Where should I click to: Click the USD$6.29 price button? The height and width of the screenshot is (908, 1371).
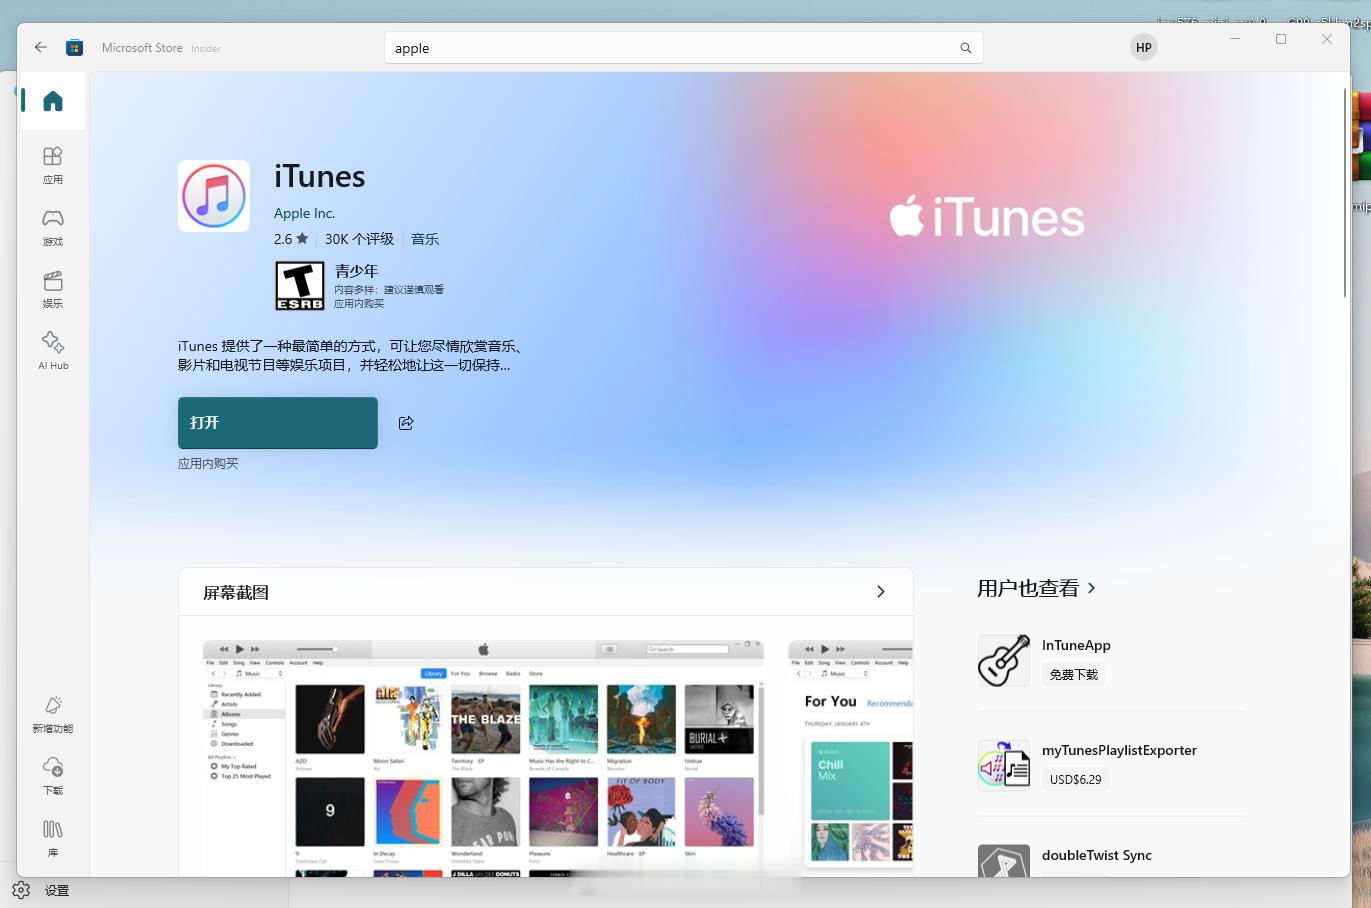tap(1076, 779)
